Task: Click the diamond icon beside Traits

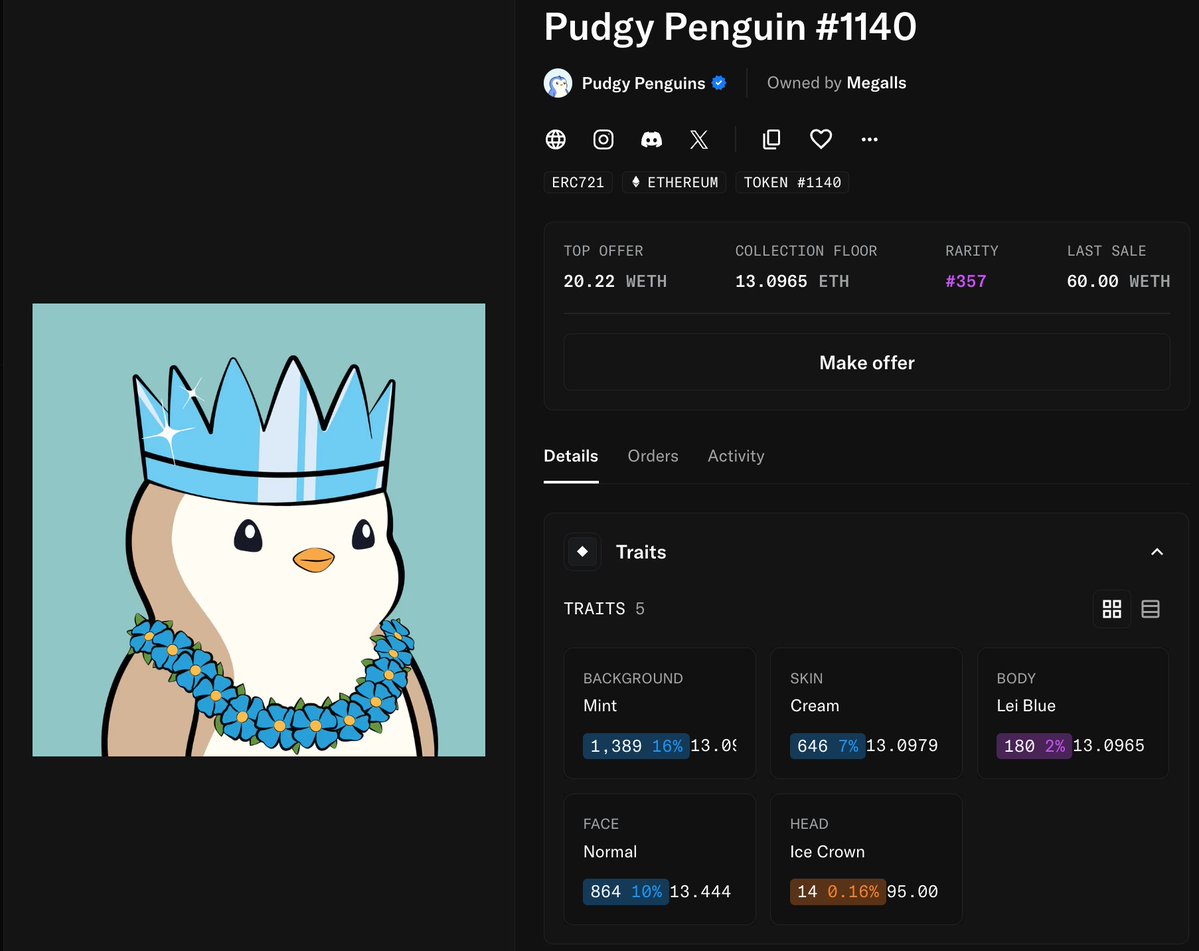Action: [583, 552]
